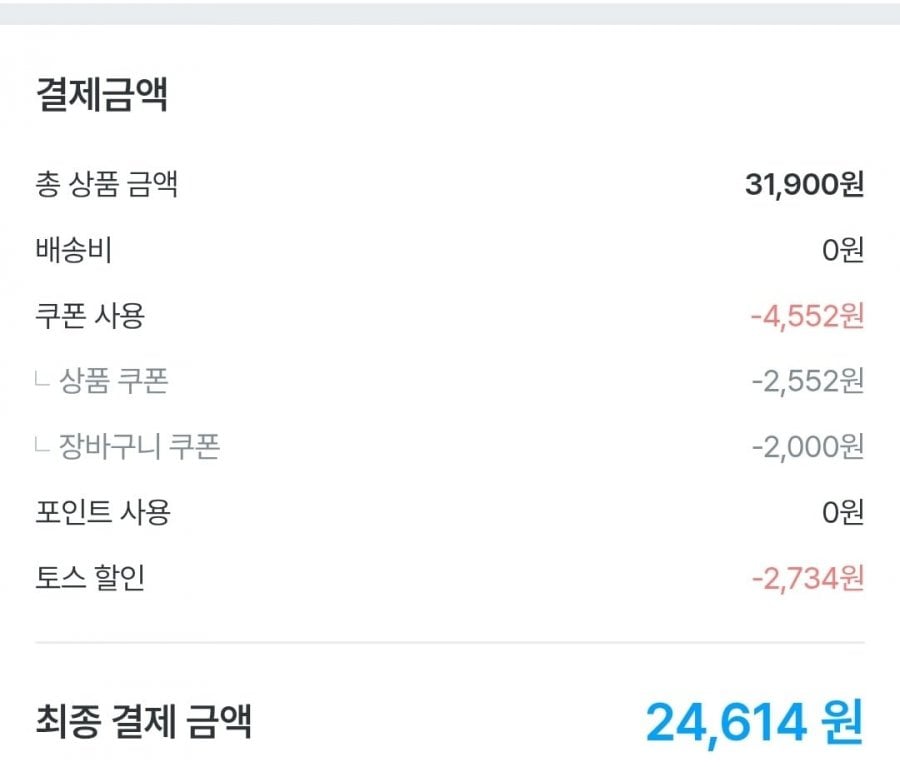Image resolution: width=900 pixels, height=767 pixels.
Task: Select the 총 상품 금액 label
Action: (106, 184)
